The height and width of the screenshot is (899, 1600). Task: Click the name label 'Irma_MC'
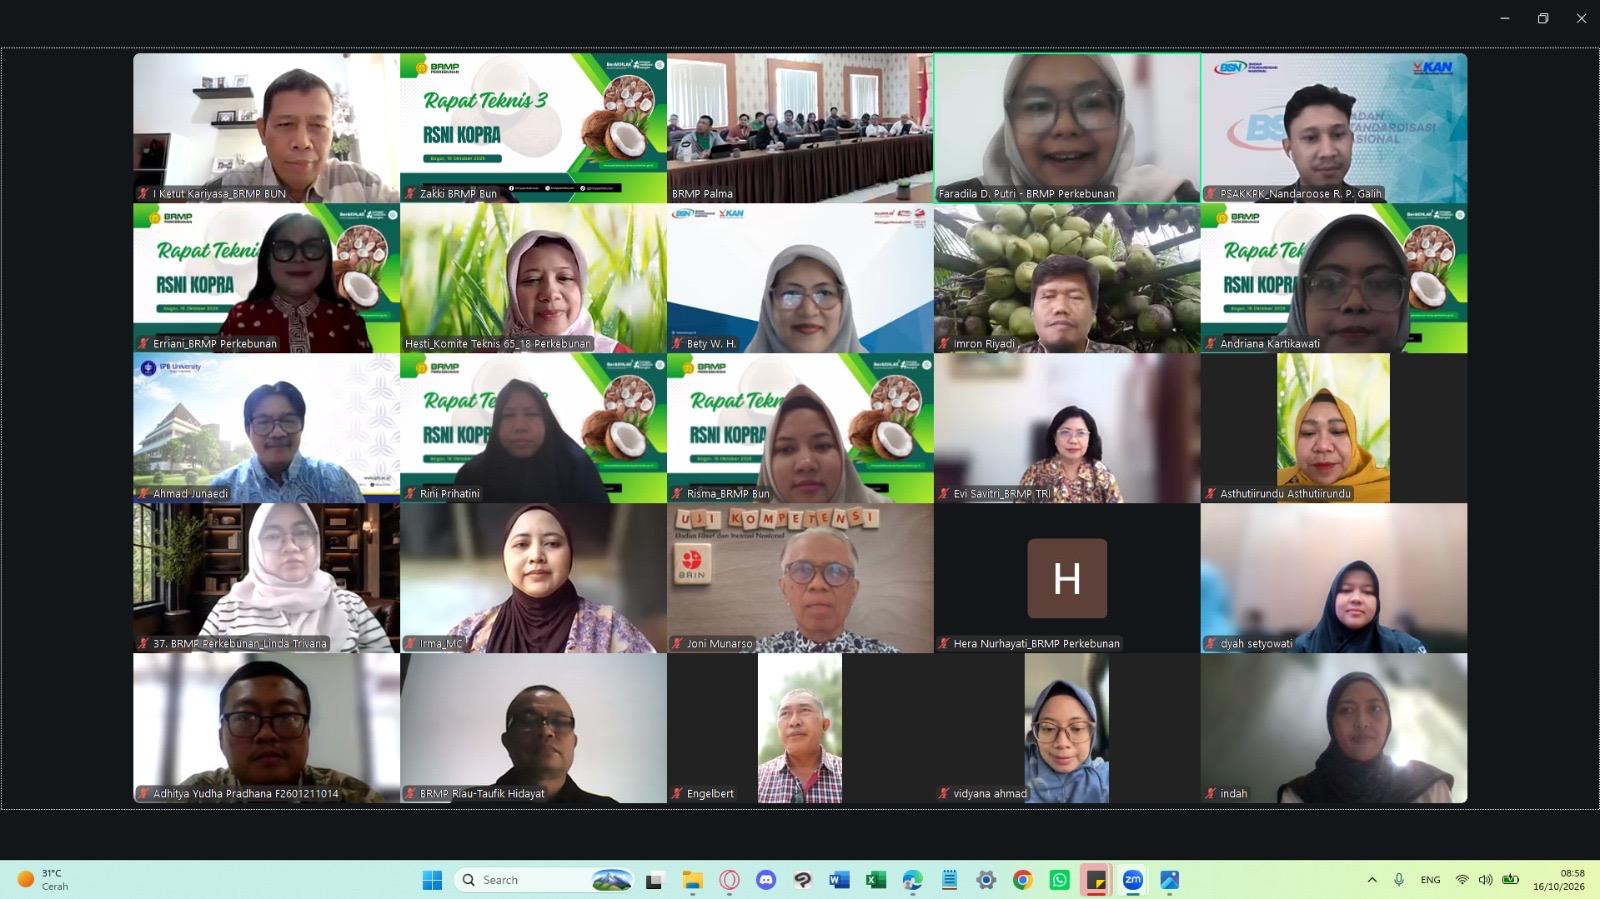tap(441, 644)
